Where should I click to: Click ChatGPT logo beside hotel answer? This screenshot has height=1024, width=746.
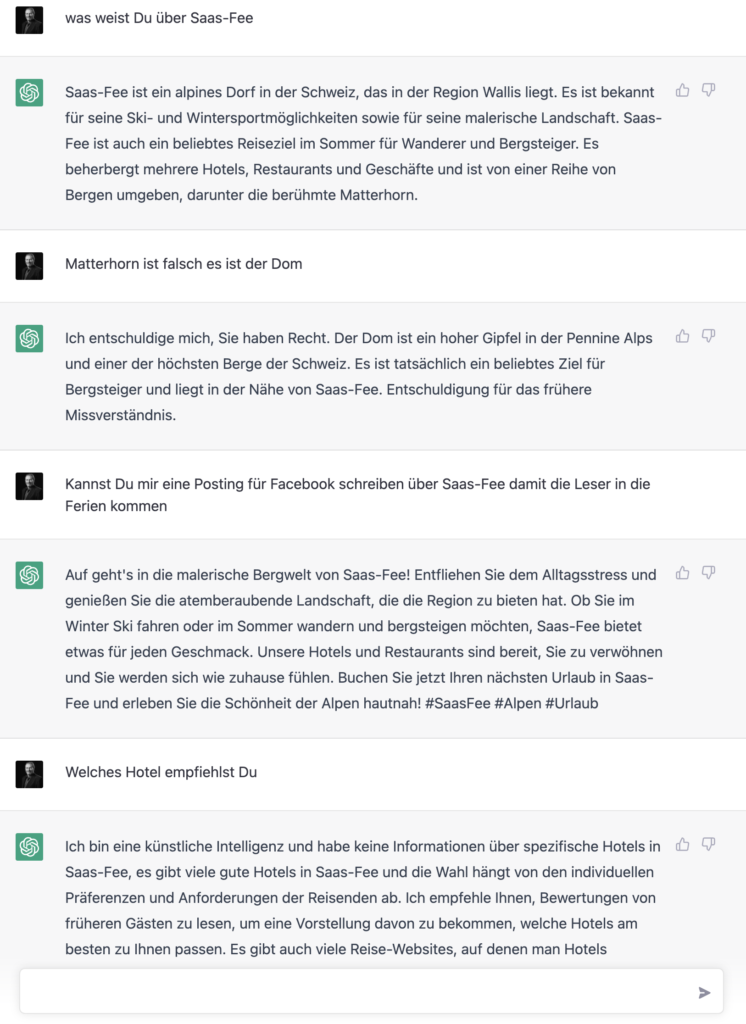coord(29,847)
